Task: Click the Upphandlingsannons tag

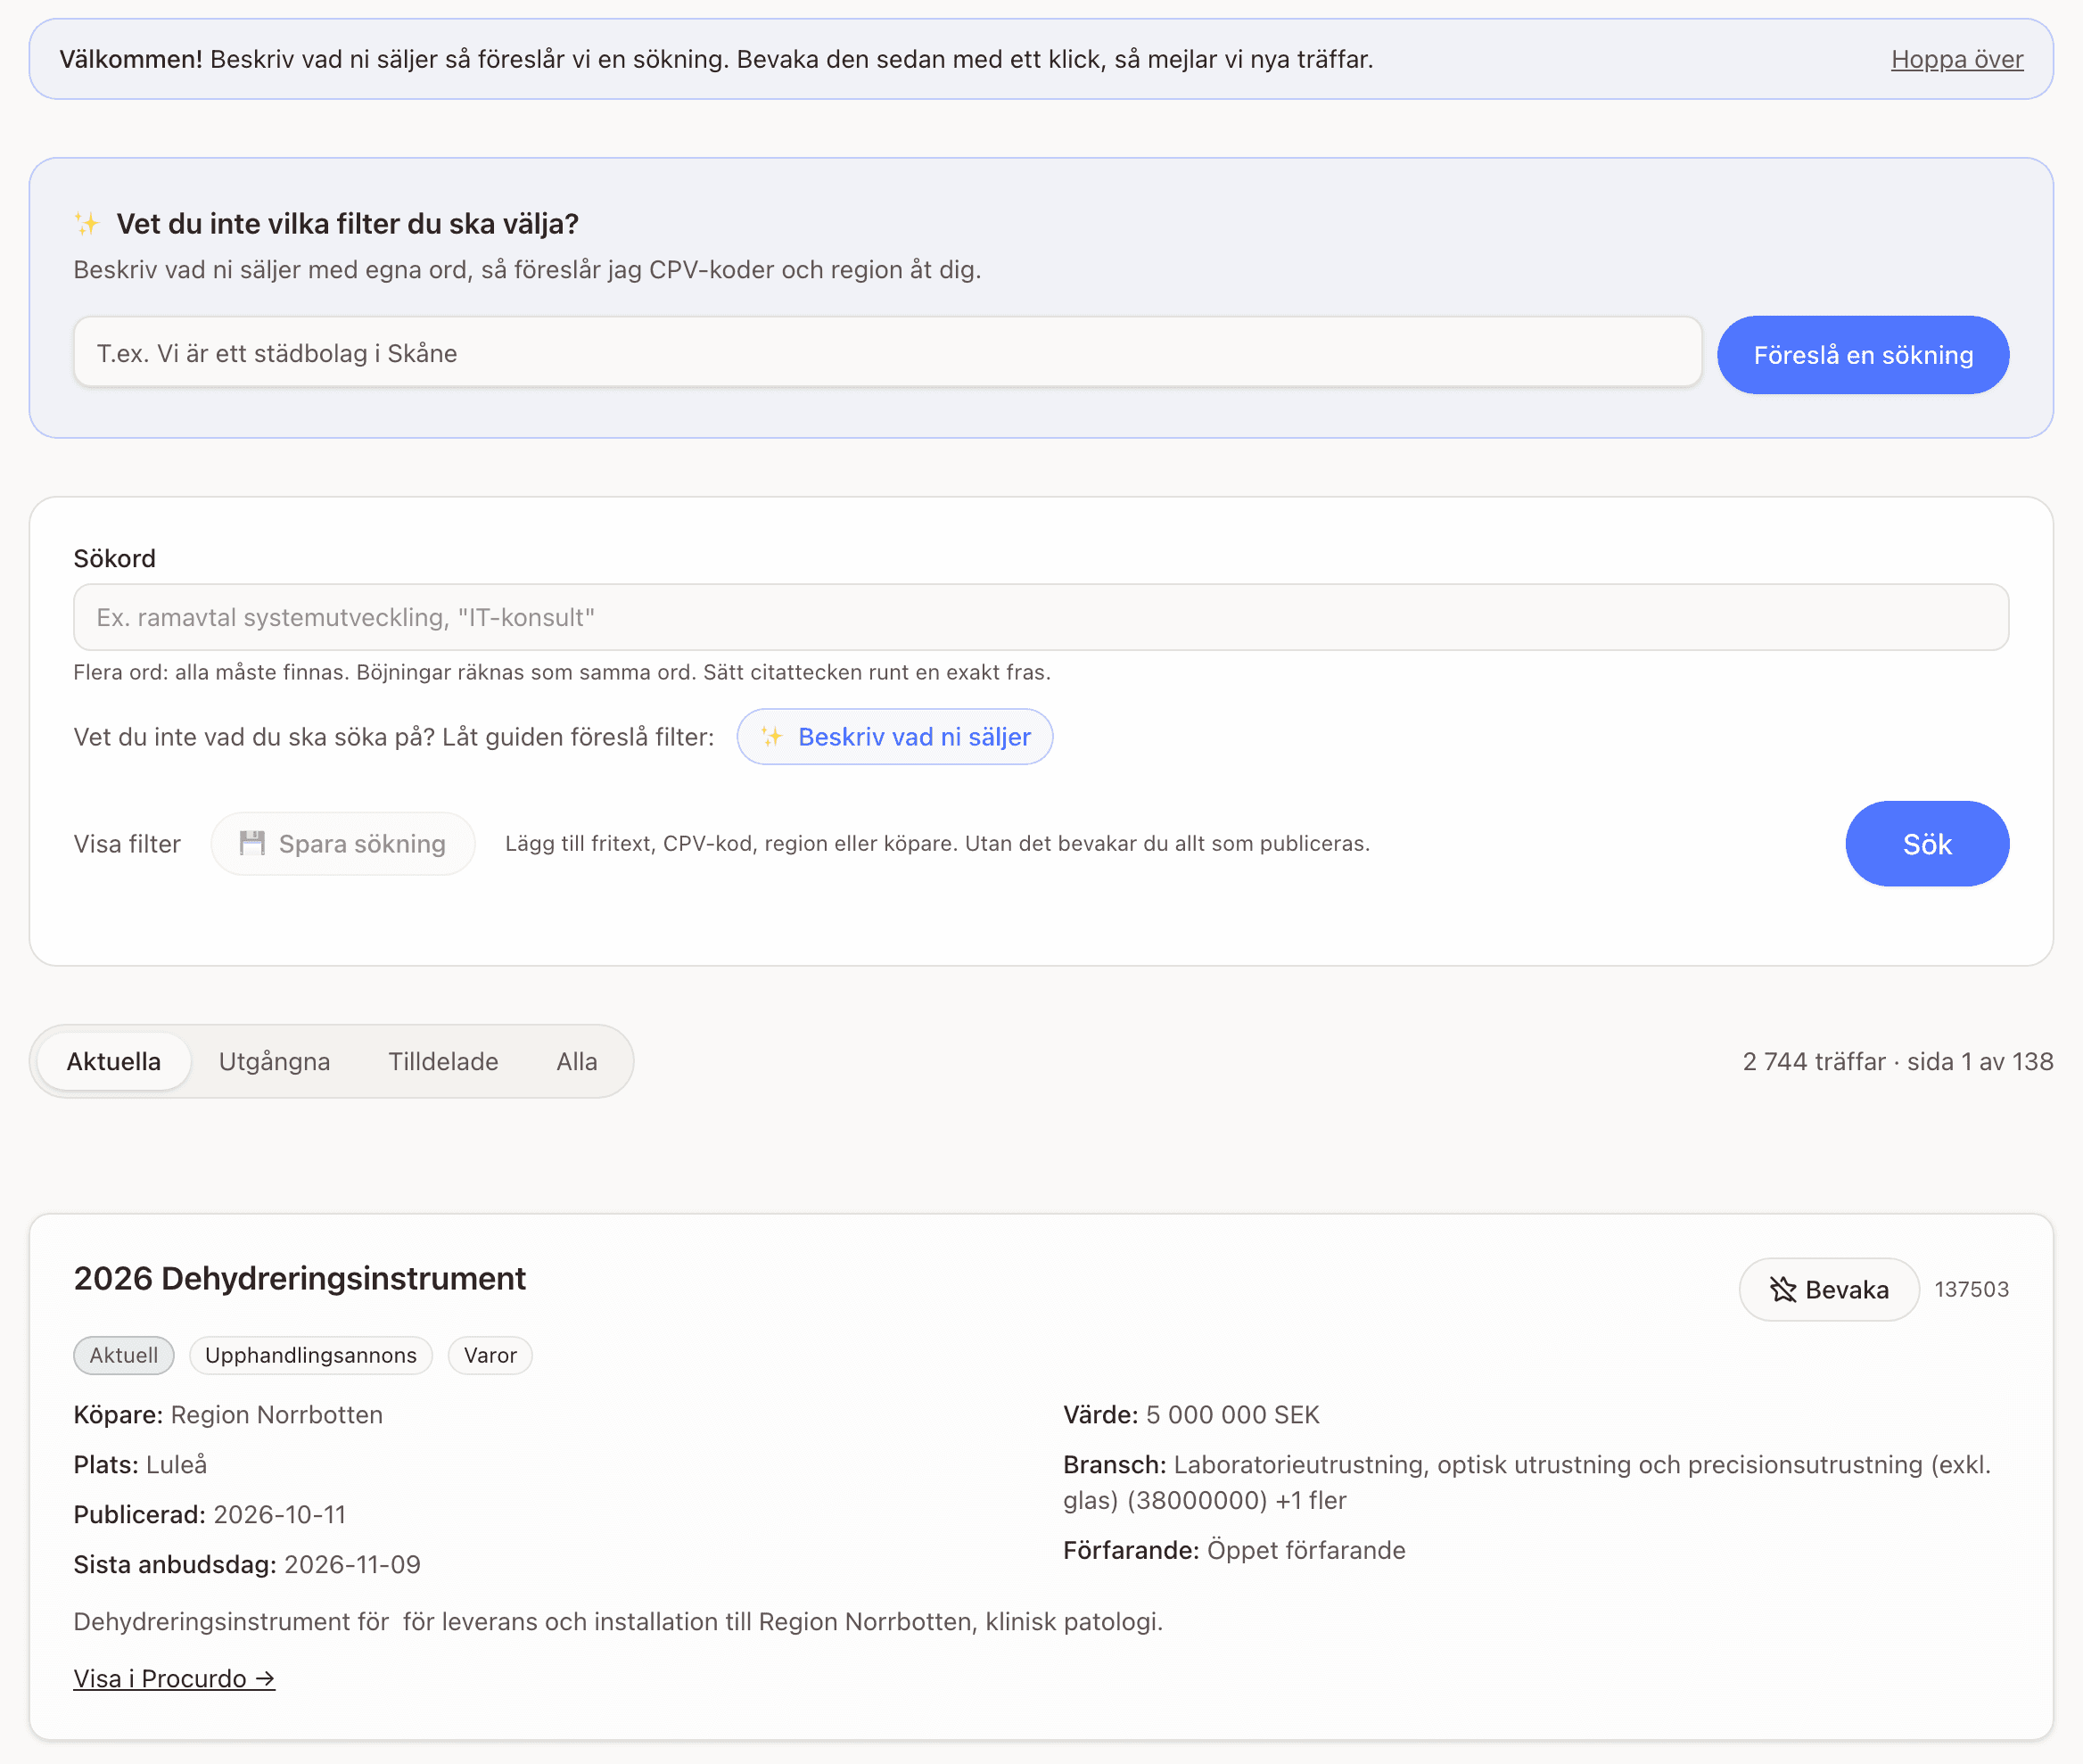Action: [311, 1355]
